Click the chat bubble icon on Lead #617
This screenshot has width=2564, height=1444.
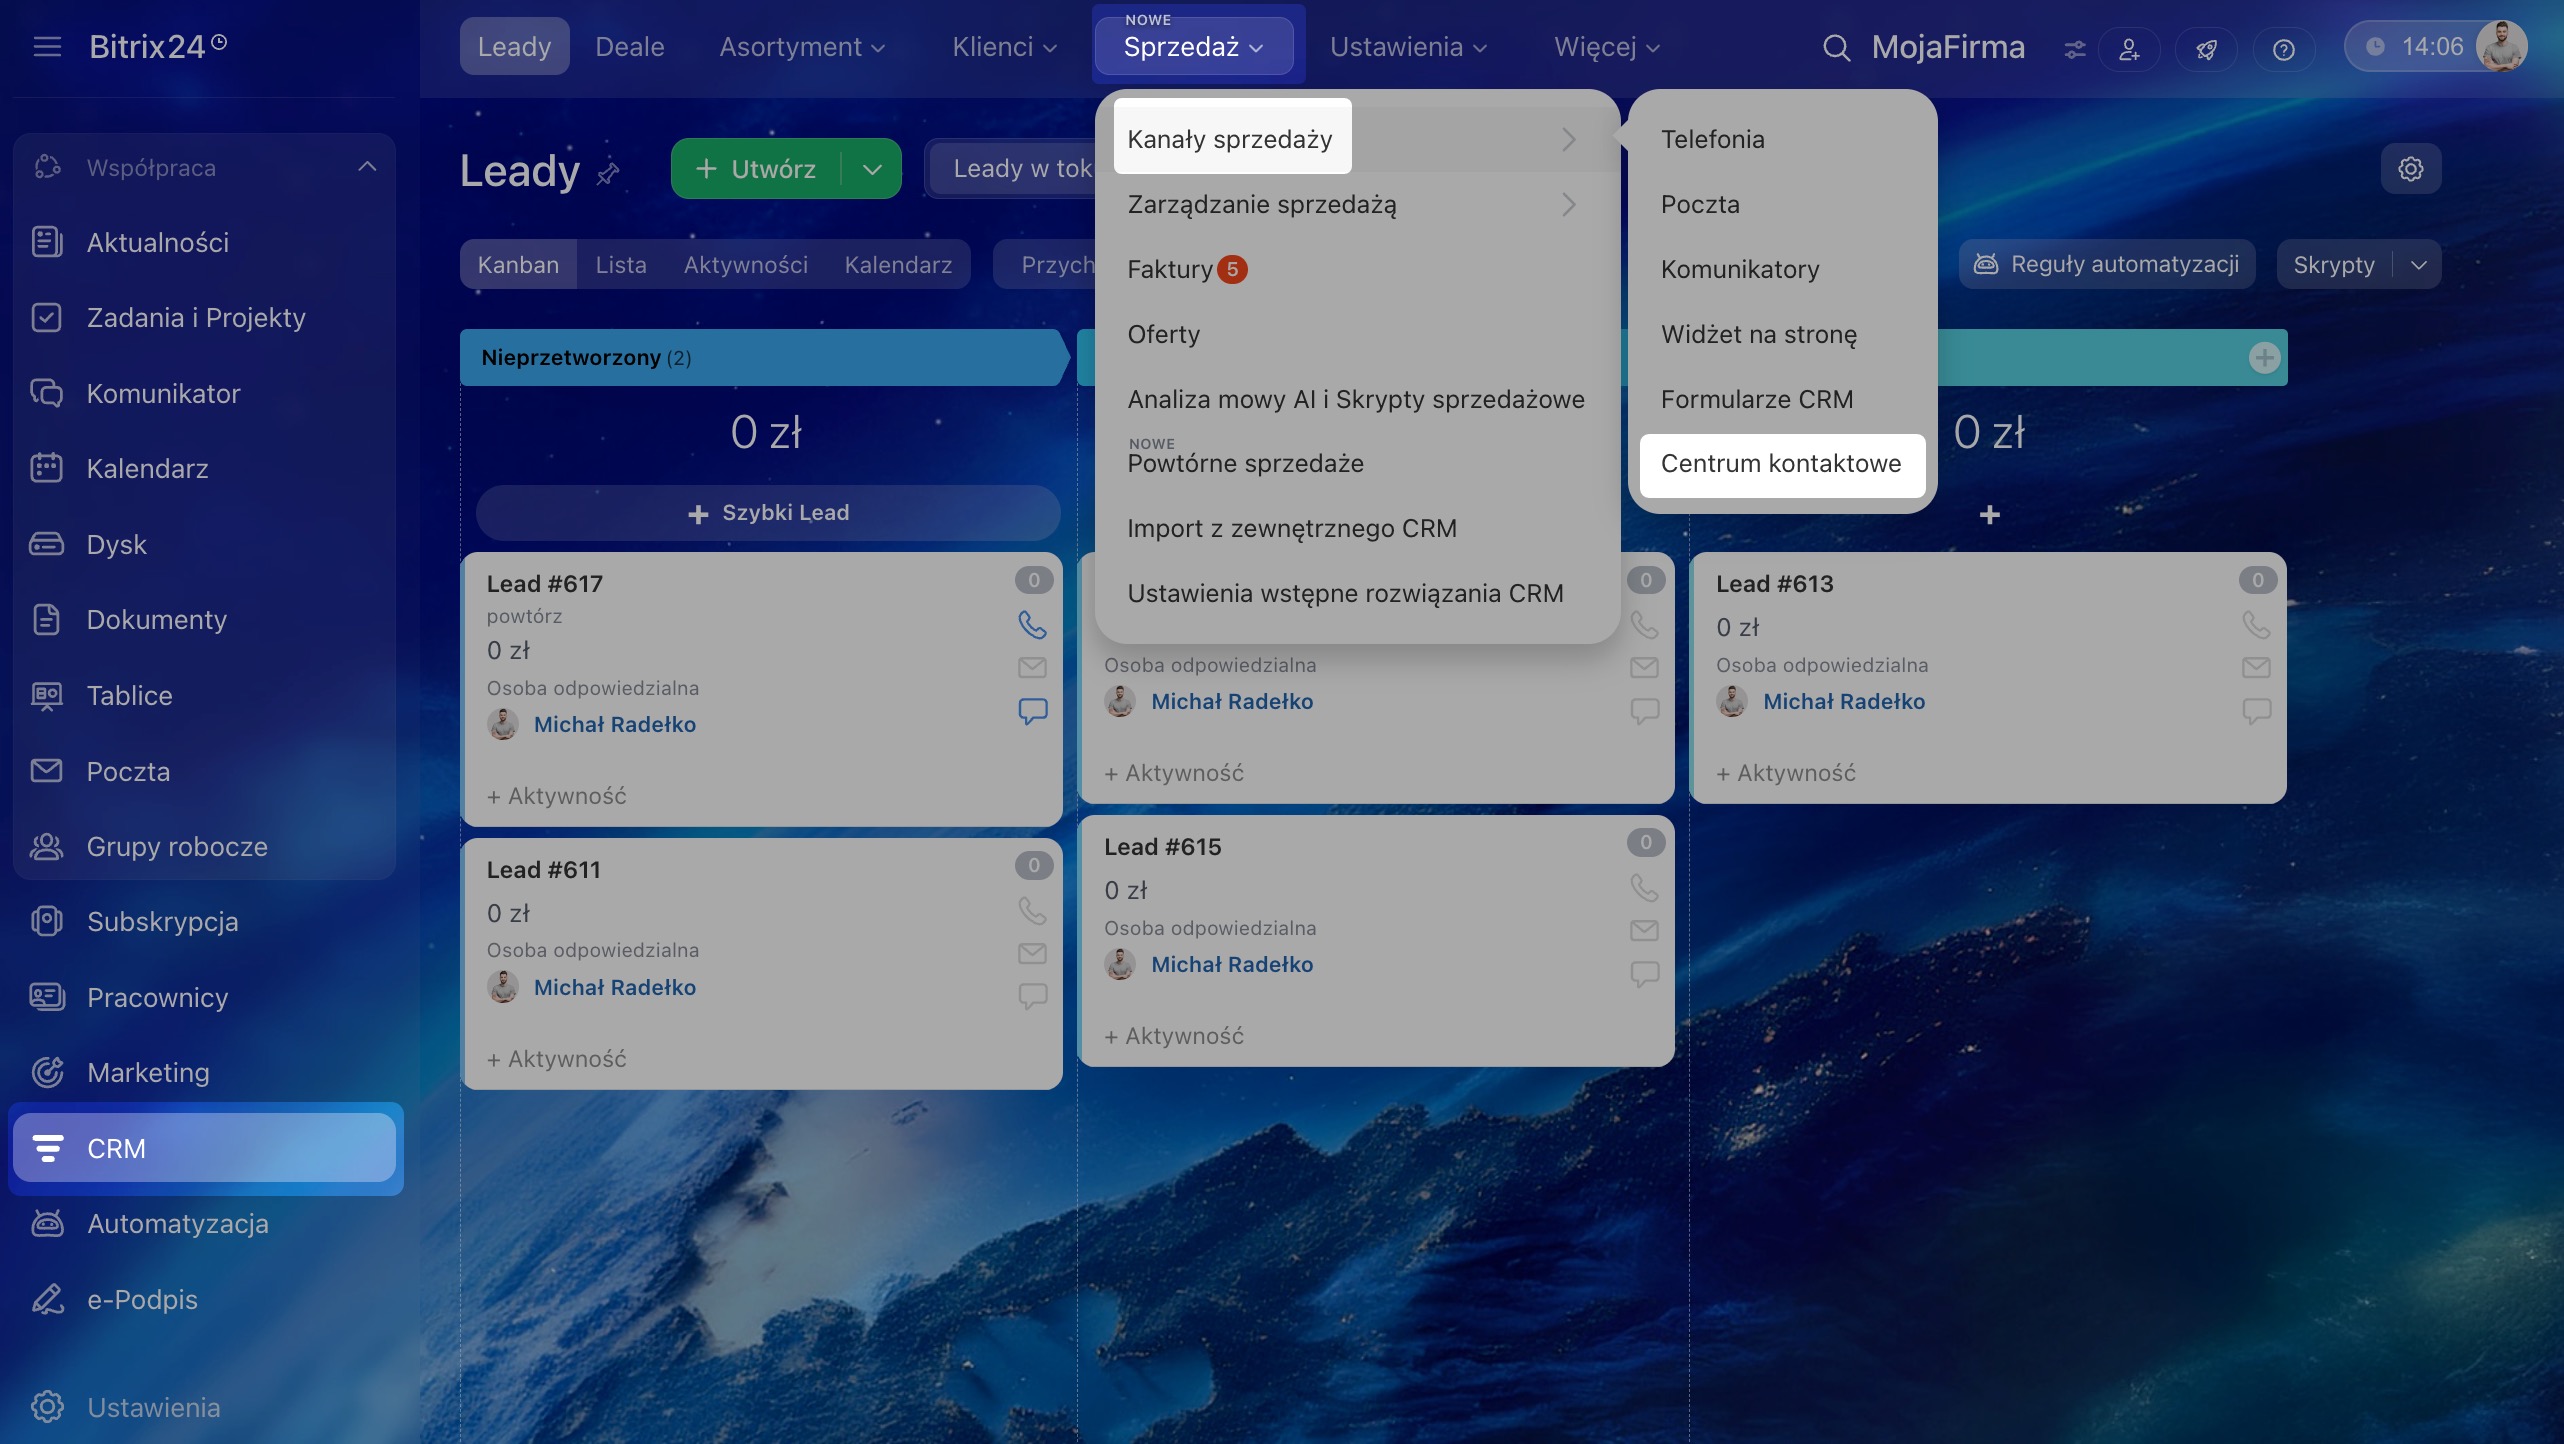[1032, 711]
